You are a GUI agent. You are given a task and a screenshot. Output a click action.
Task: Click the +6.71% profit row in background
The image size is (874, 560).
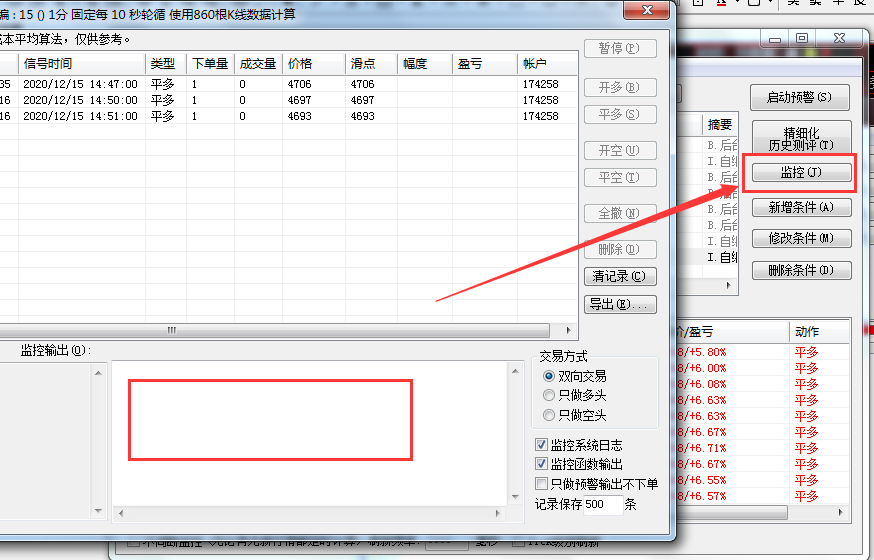(x=764, y=448)
